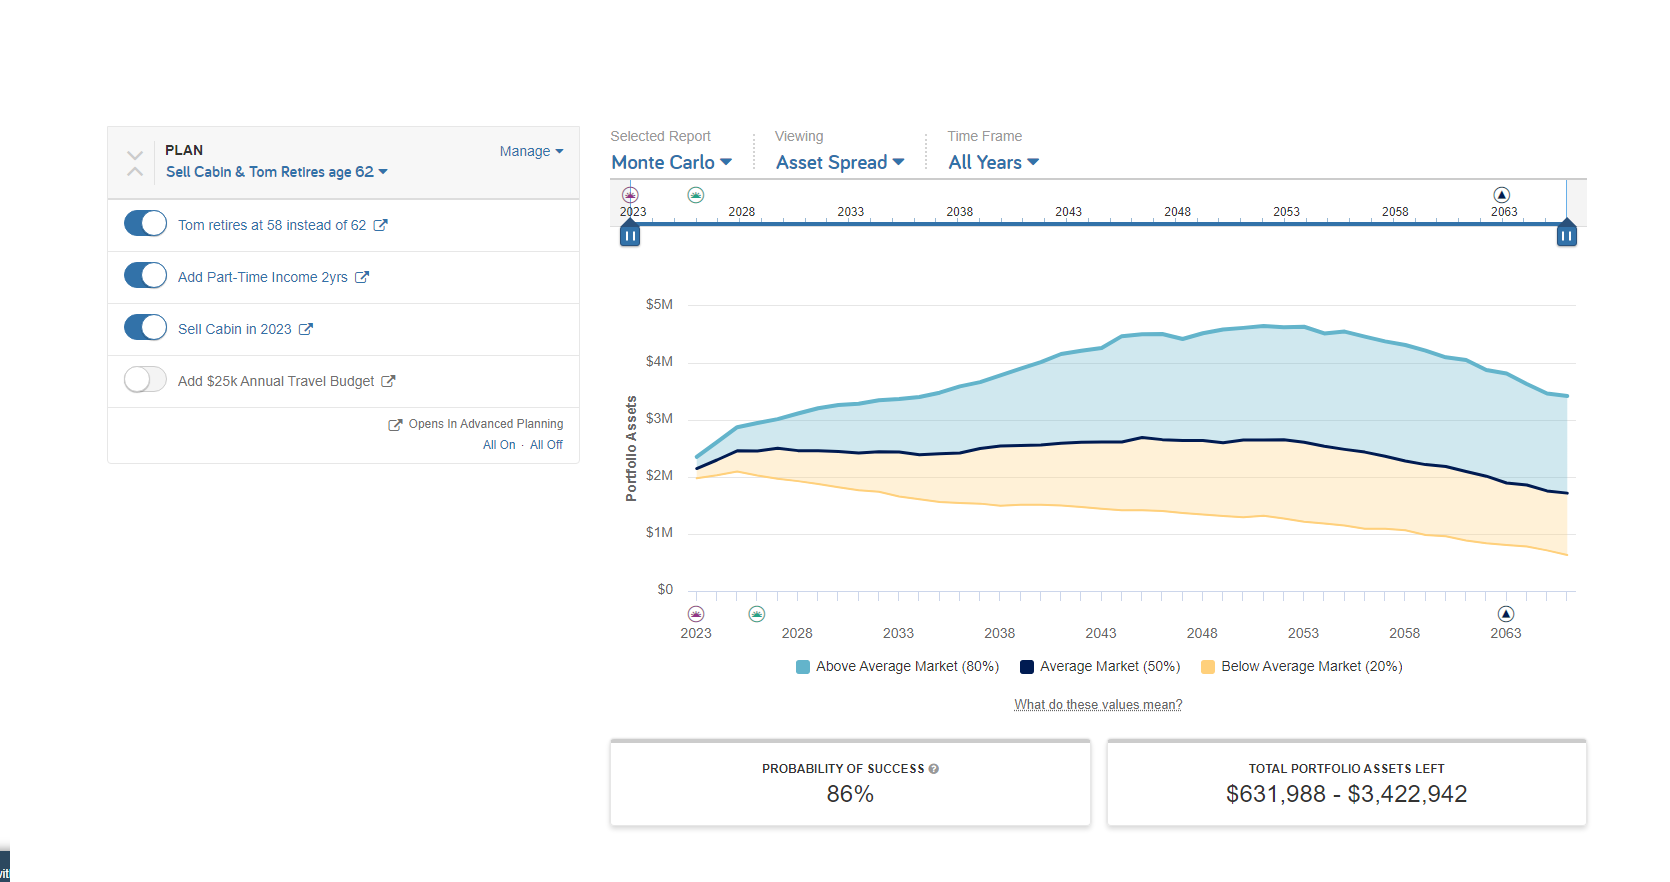This screenshot has width=1670, height=882.
Task: Click the green event marker under chart axis
Action: pos(757,613)
